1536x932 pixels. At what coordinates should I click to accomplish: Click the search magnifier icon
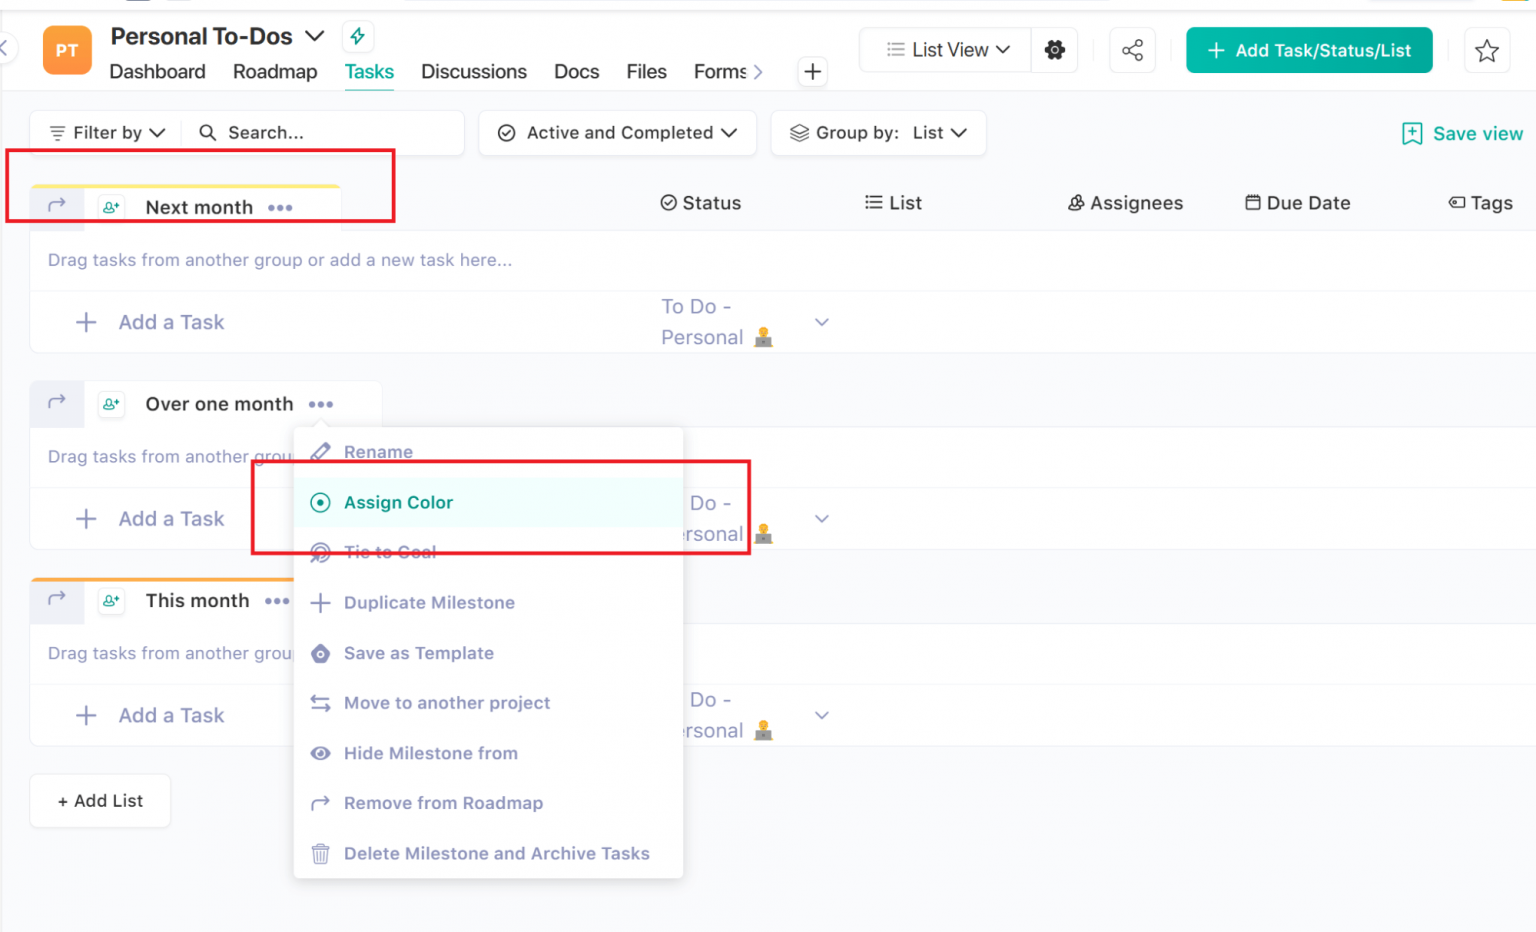[x=208, y=132]
